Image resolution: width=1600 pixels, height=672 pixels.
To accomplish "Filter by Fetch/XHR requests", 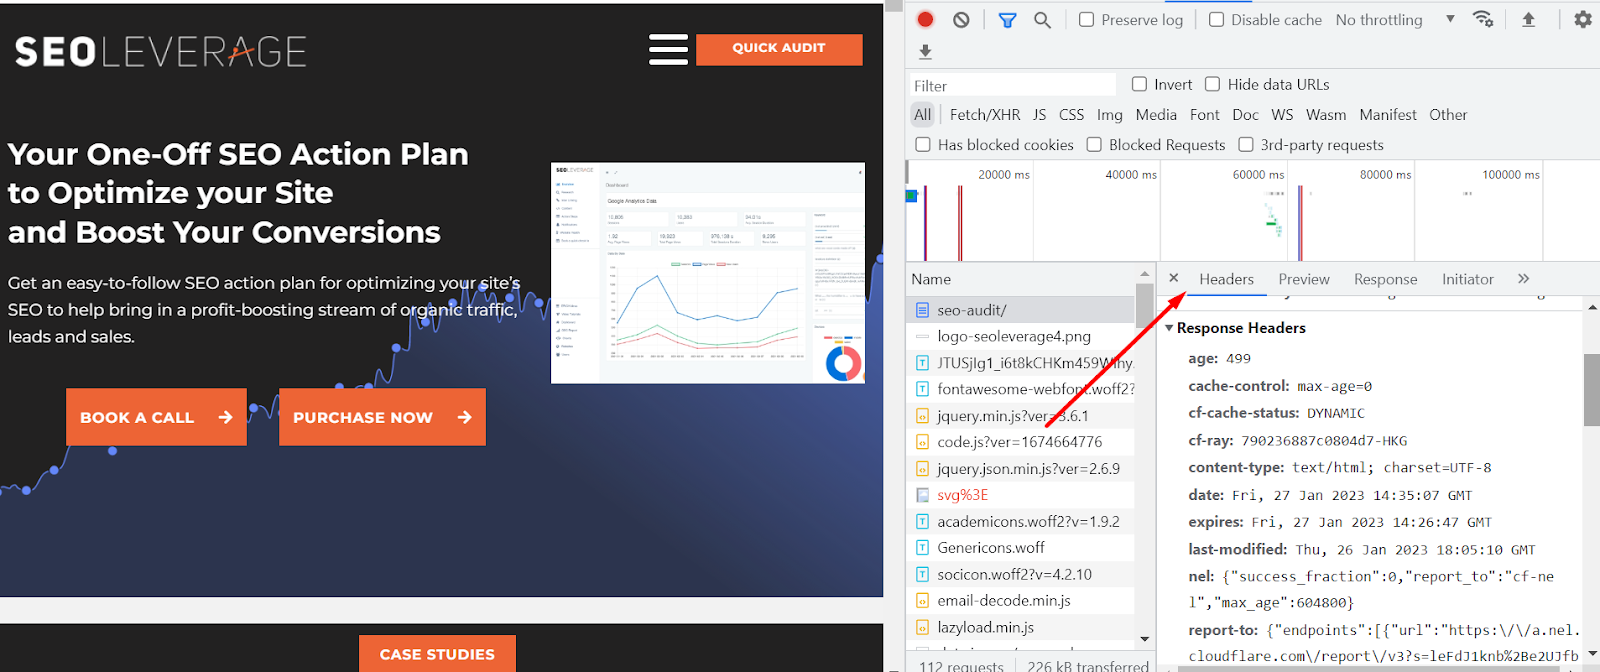I will pos(985,114).
